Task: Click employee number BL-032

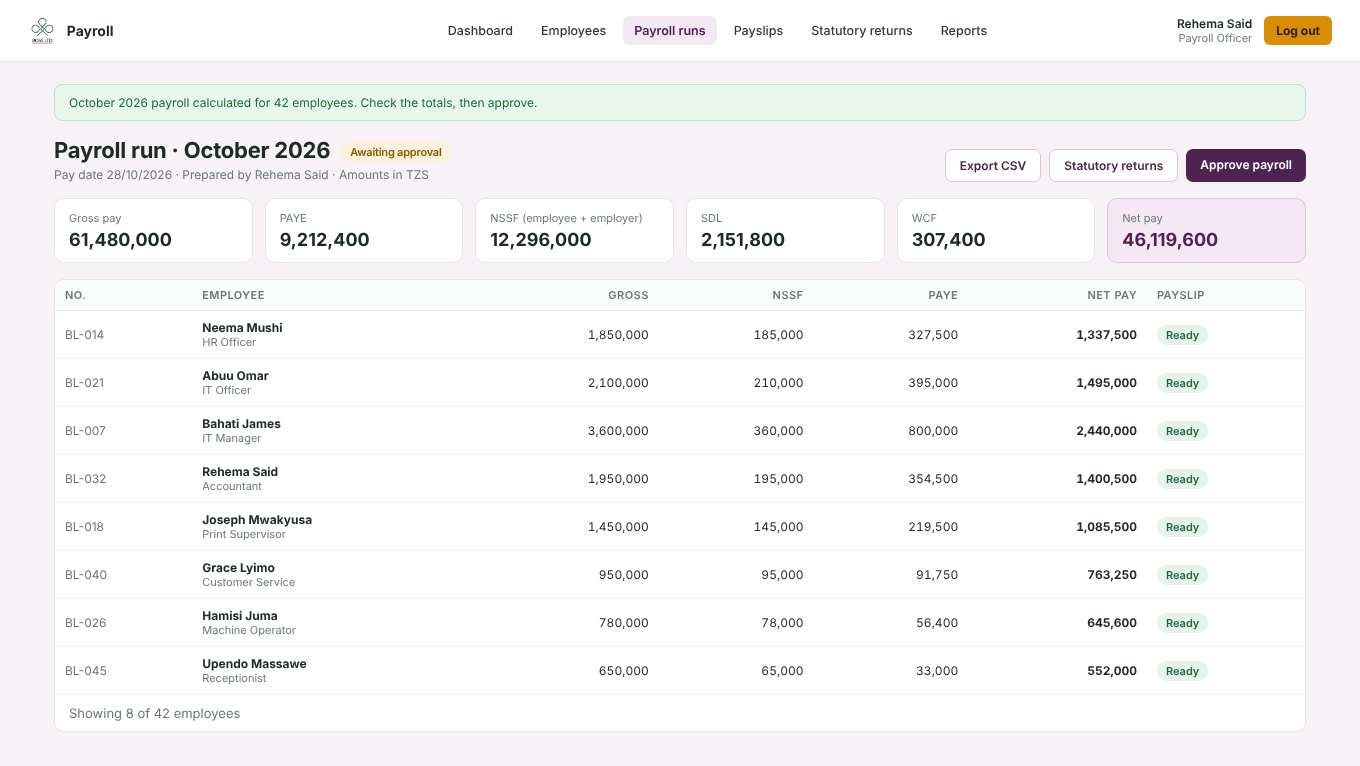Action: coord(85,479)
